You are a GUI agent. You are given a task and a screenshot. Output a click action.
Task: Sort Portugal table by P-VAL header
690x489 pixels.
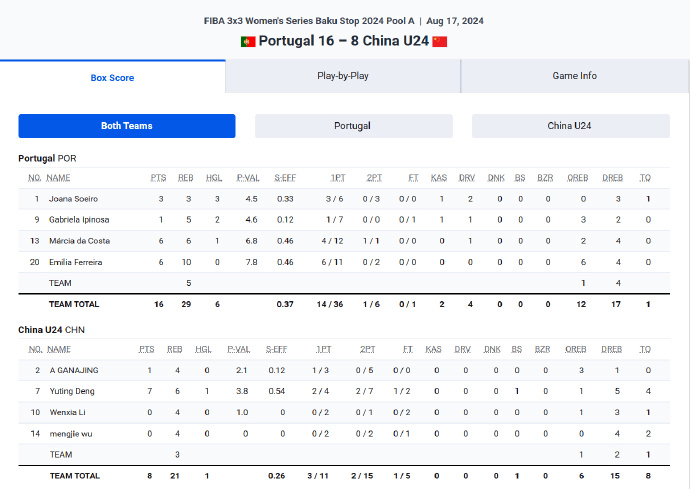click(x=248, y=177)
